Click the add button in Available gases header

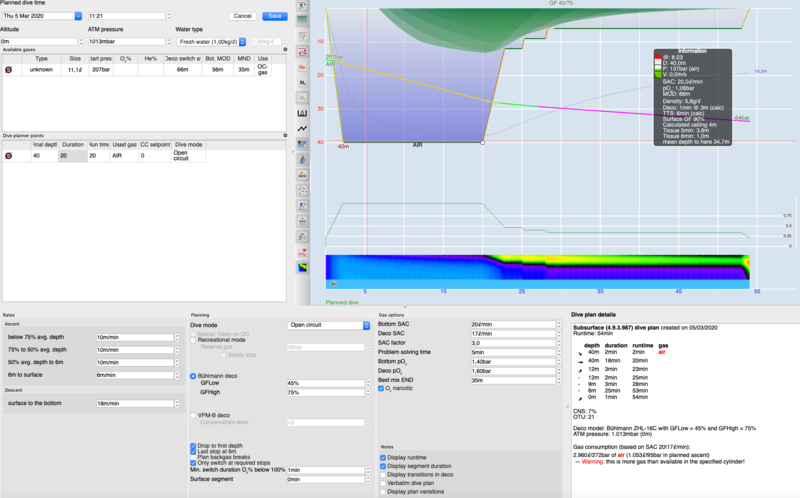click(x=285, y=49)
